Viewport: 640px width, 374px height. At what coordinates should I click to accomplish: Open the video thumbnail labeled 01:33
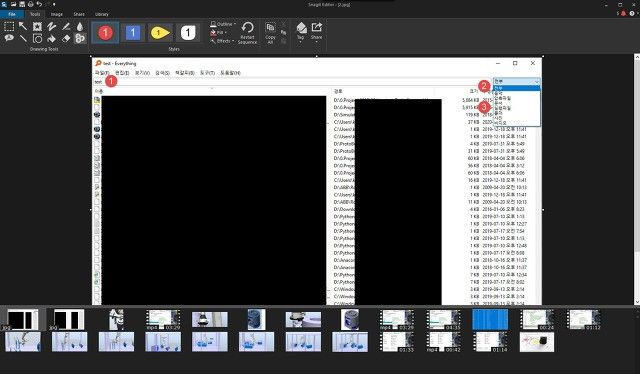[396, 342]
